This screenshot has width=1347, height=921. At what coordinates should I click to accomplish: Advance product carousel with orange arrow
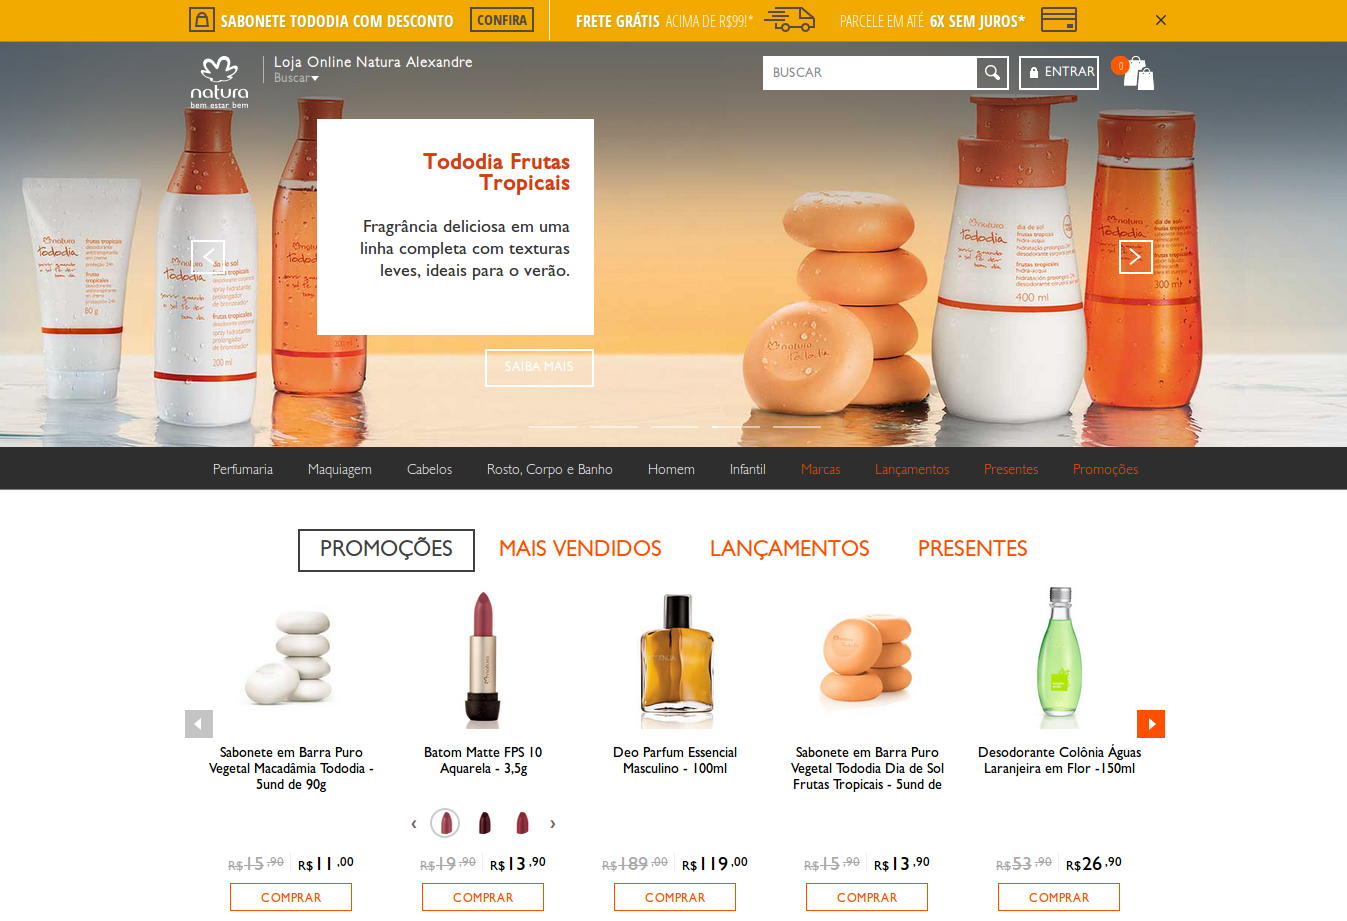tap(1151, 723)
